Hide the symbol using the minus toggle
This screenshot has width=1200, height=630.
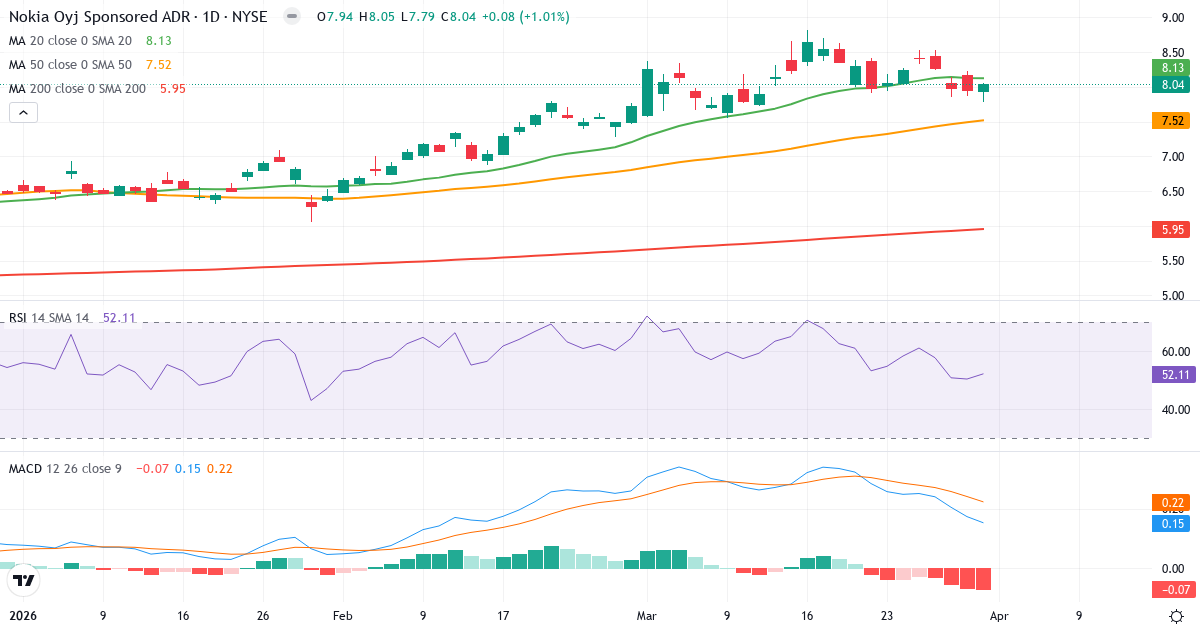coord(290,16)
